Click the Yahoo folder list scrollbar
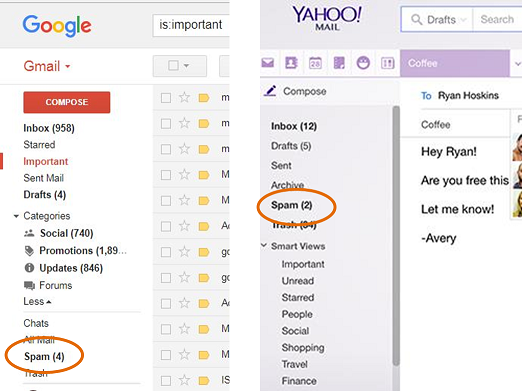 tap(396, 236)
